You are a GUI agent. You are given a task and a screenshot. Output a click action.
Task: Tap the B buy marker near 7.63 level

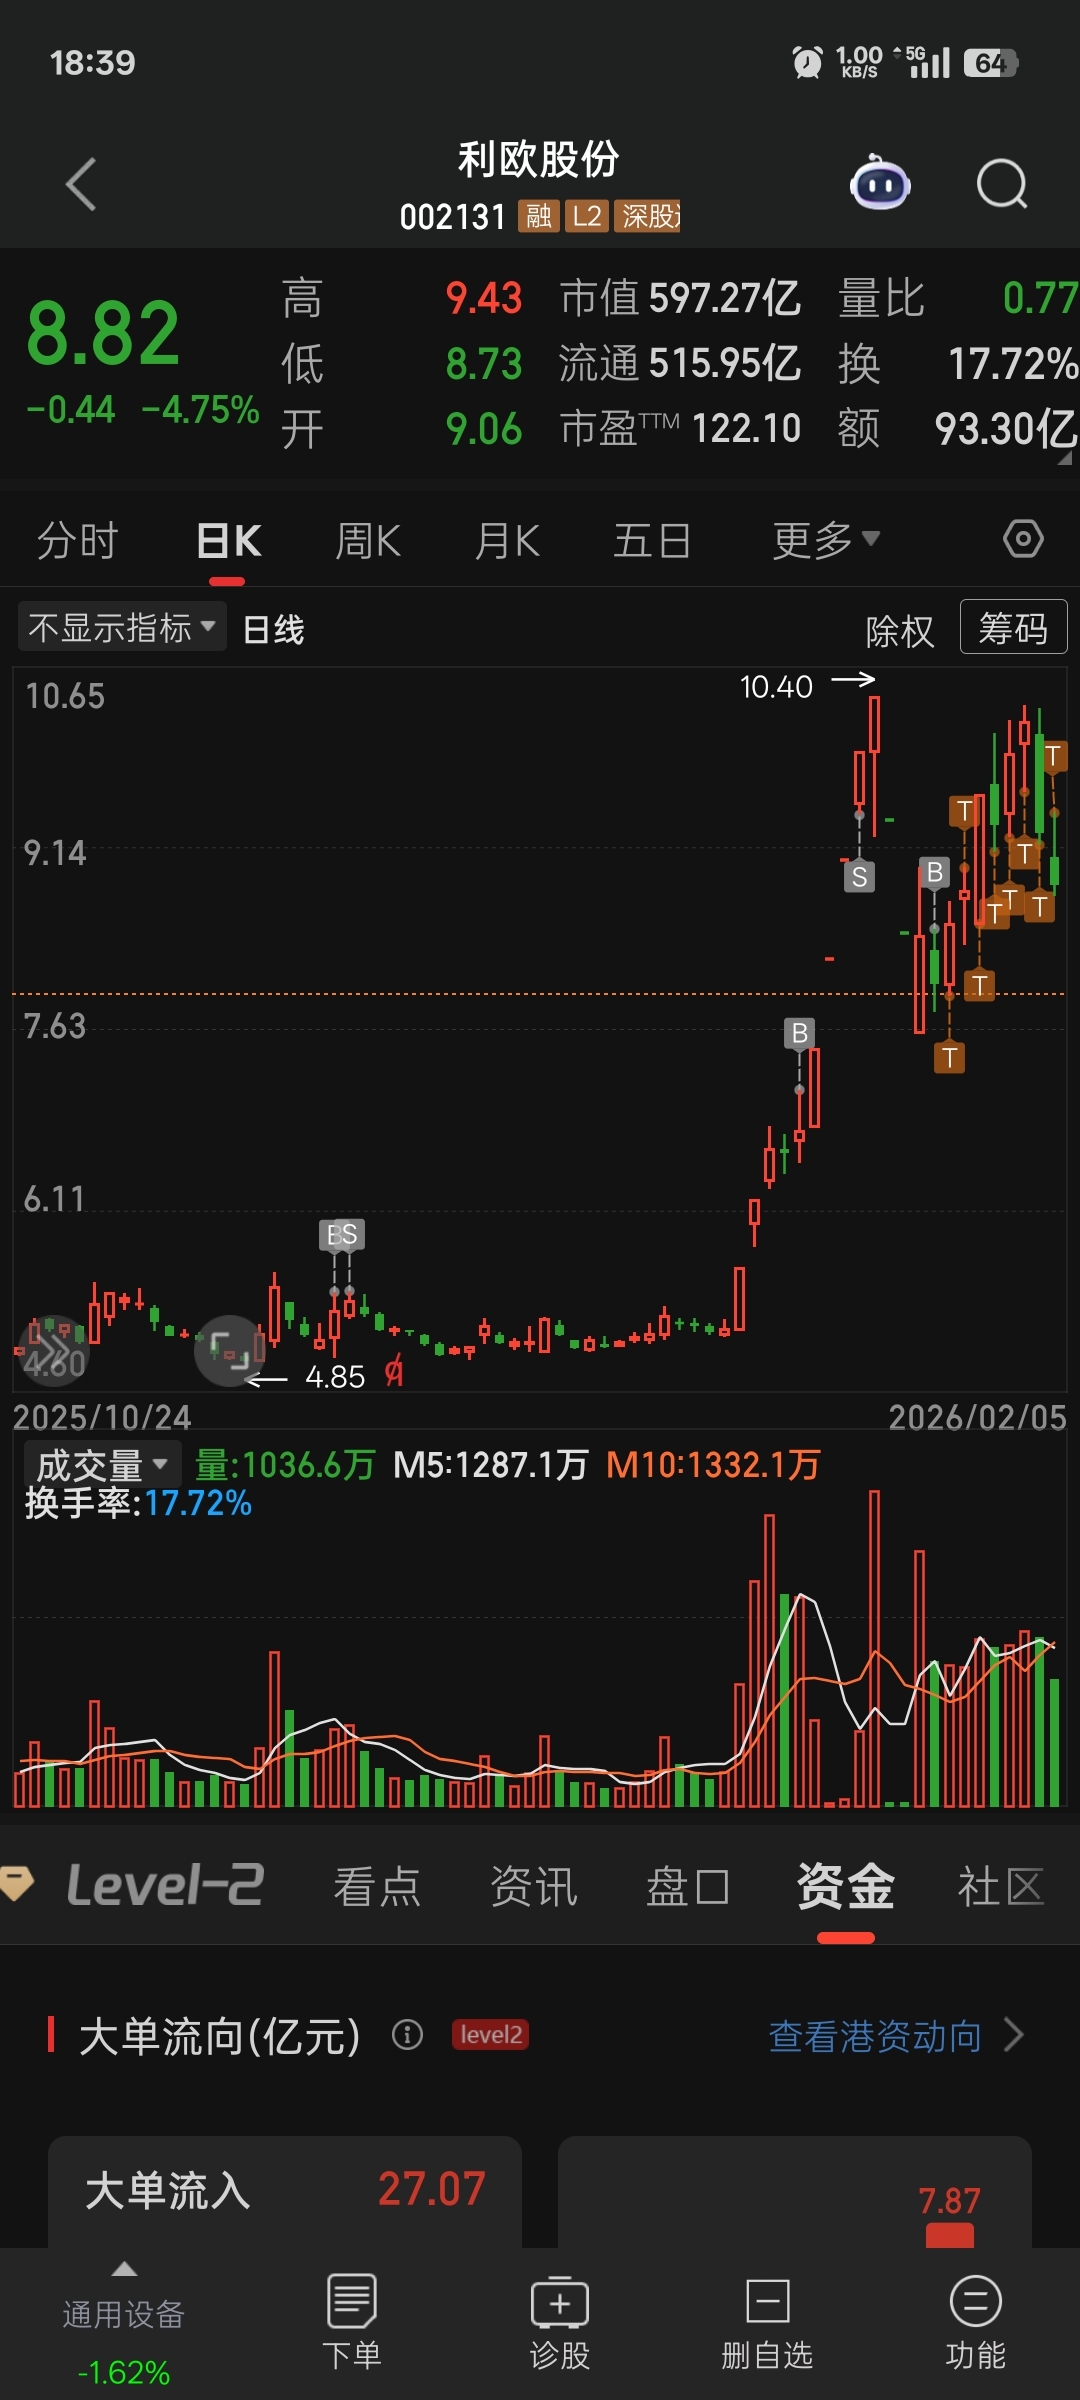point(799,1033)
